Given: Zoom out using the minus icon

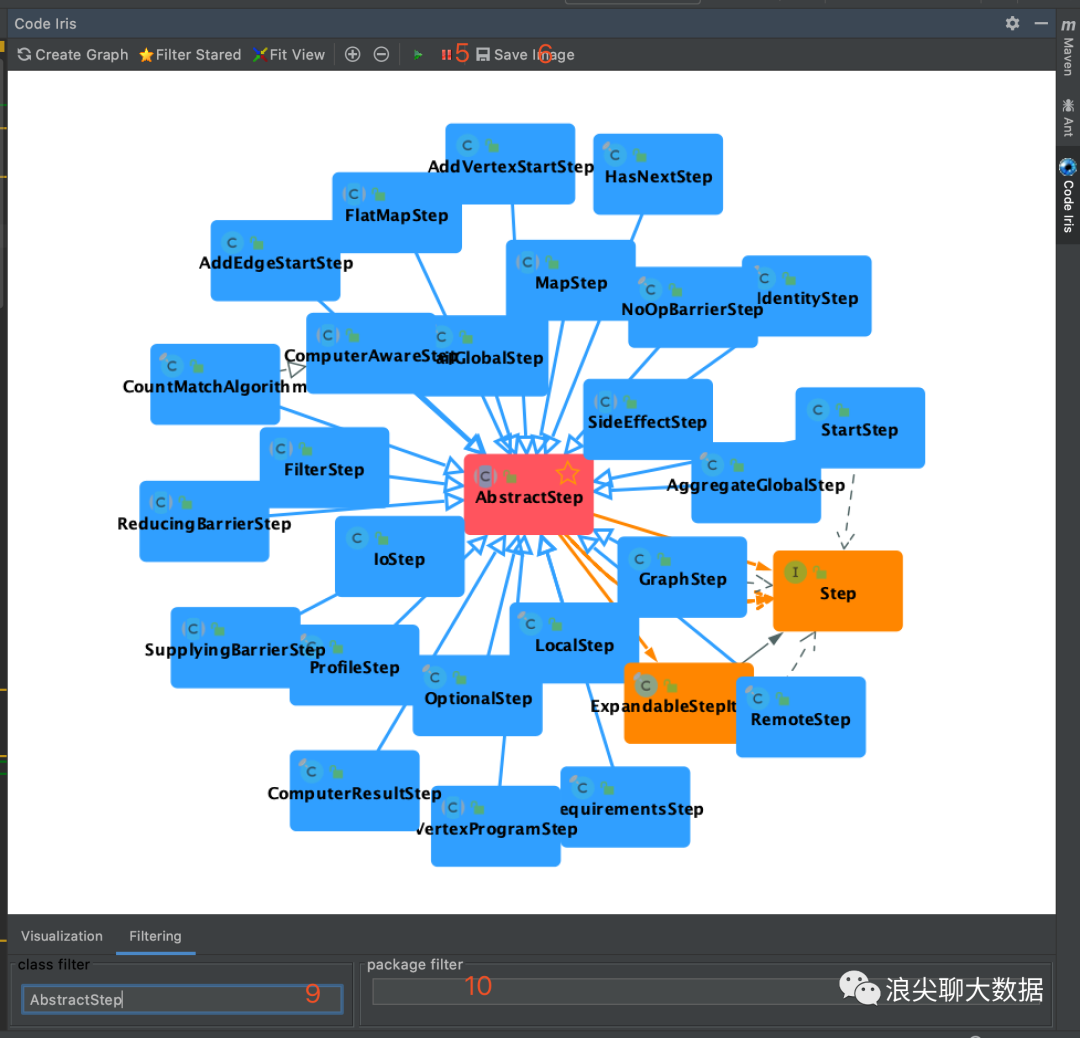Looking at the screenshot, I should 382,54.
